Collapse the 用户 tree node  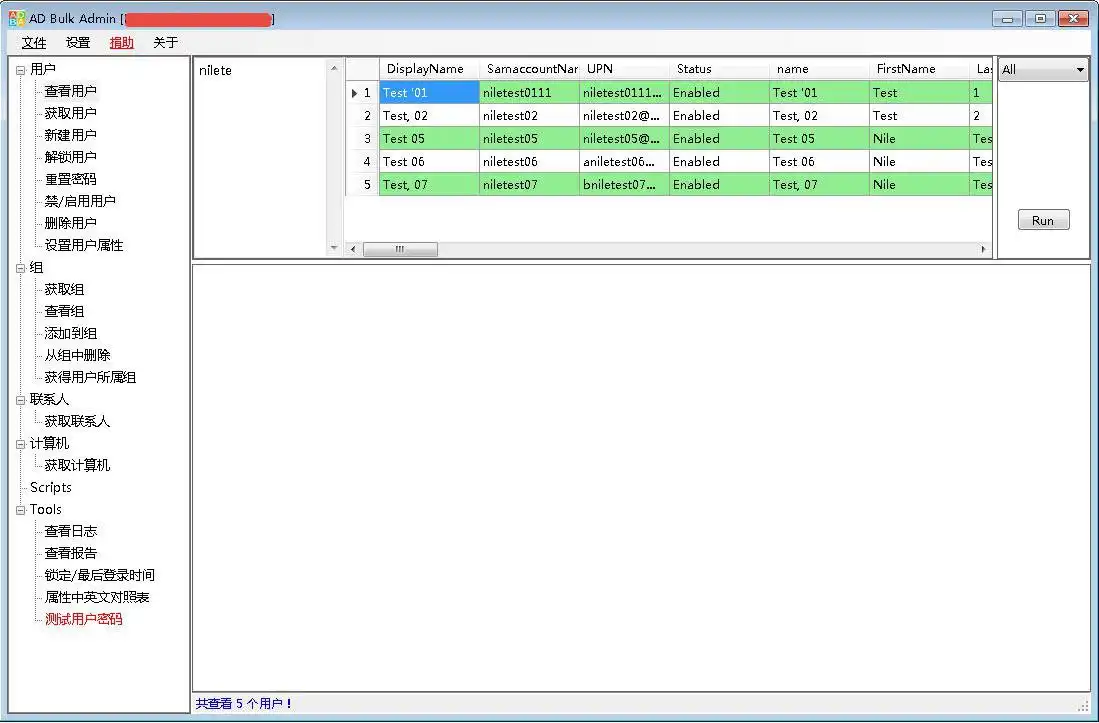point(20,69)
